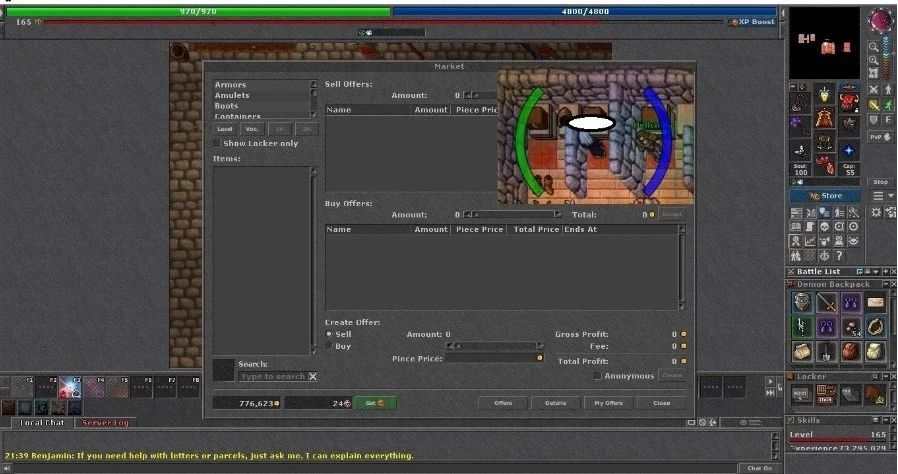Click the Details button
Image resolution: width=898 pixels, height=474 pixels.
click(555, 403)
